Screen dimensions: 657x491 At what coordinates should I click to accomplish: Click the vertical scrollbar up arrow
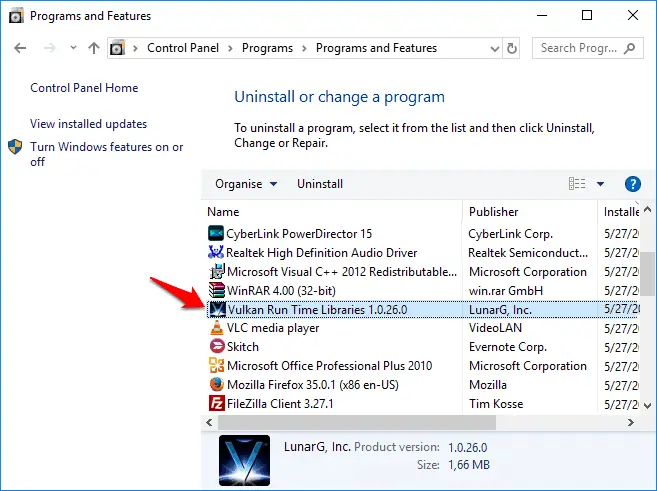(x=647, y=209)
